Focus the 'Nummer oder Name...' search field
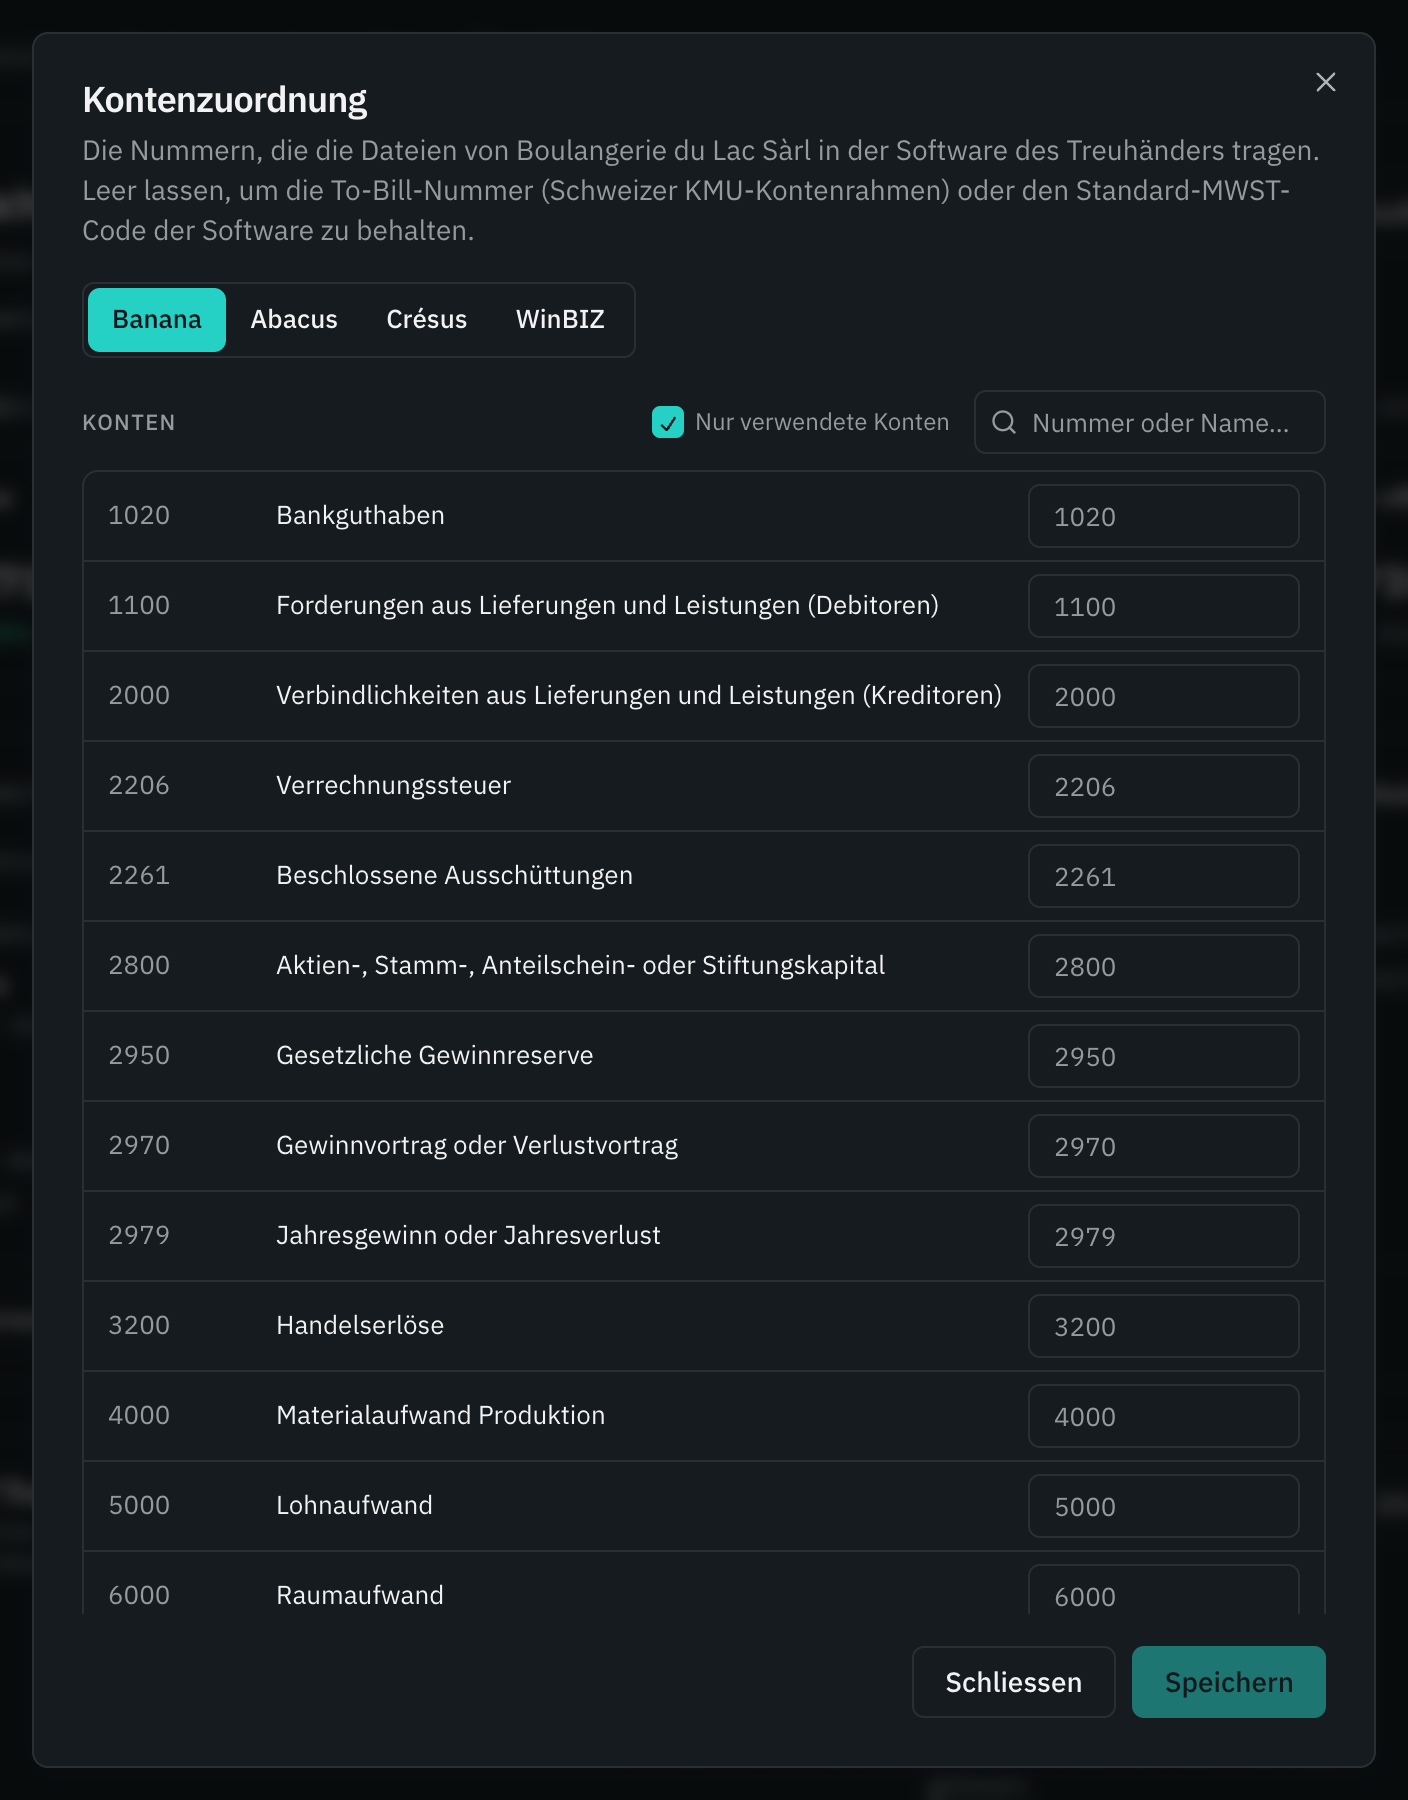The image size is (1408, 1800). pyautogui.click(x=1150, y=422)
